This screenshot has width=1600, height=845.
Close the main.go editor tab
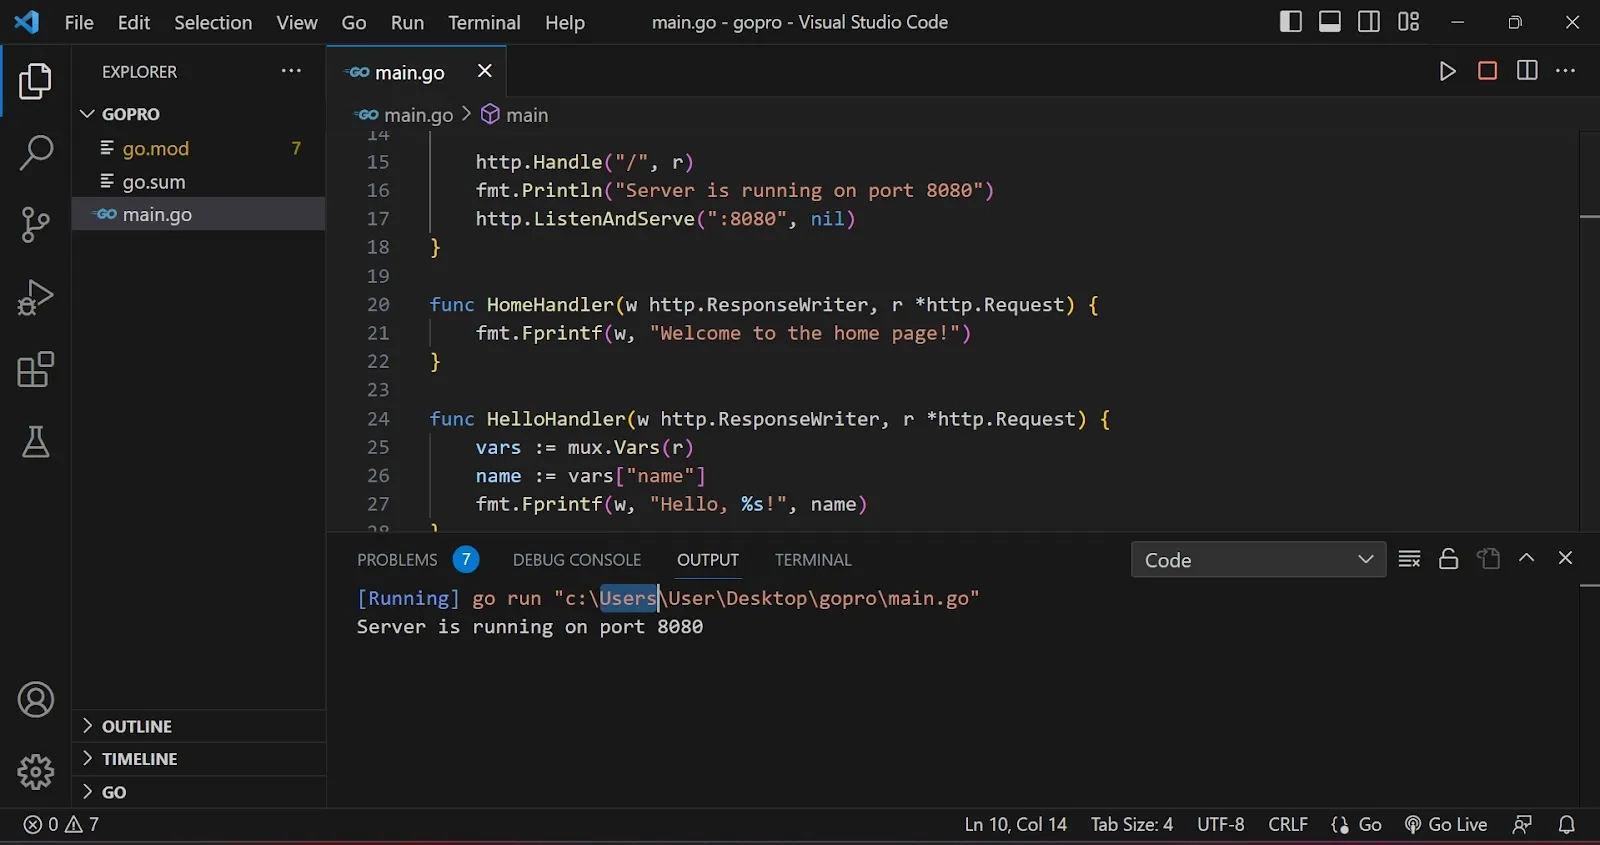485,71
